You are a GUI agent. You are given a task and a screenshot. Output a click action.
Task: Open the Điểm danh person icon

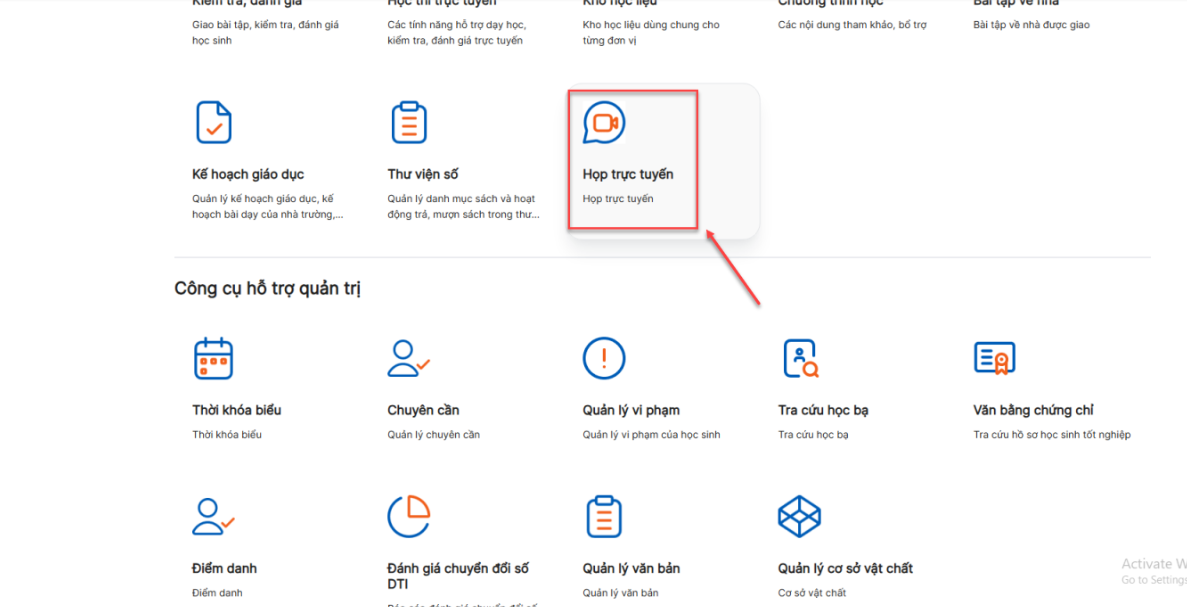[213, 516]
